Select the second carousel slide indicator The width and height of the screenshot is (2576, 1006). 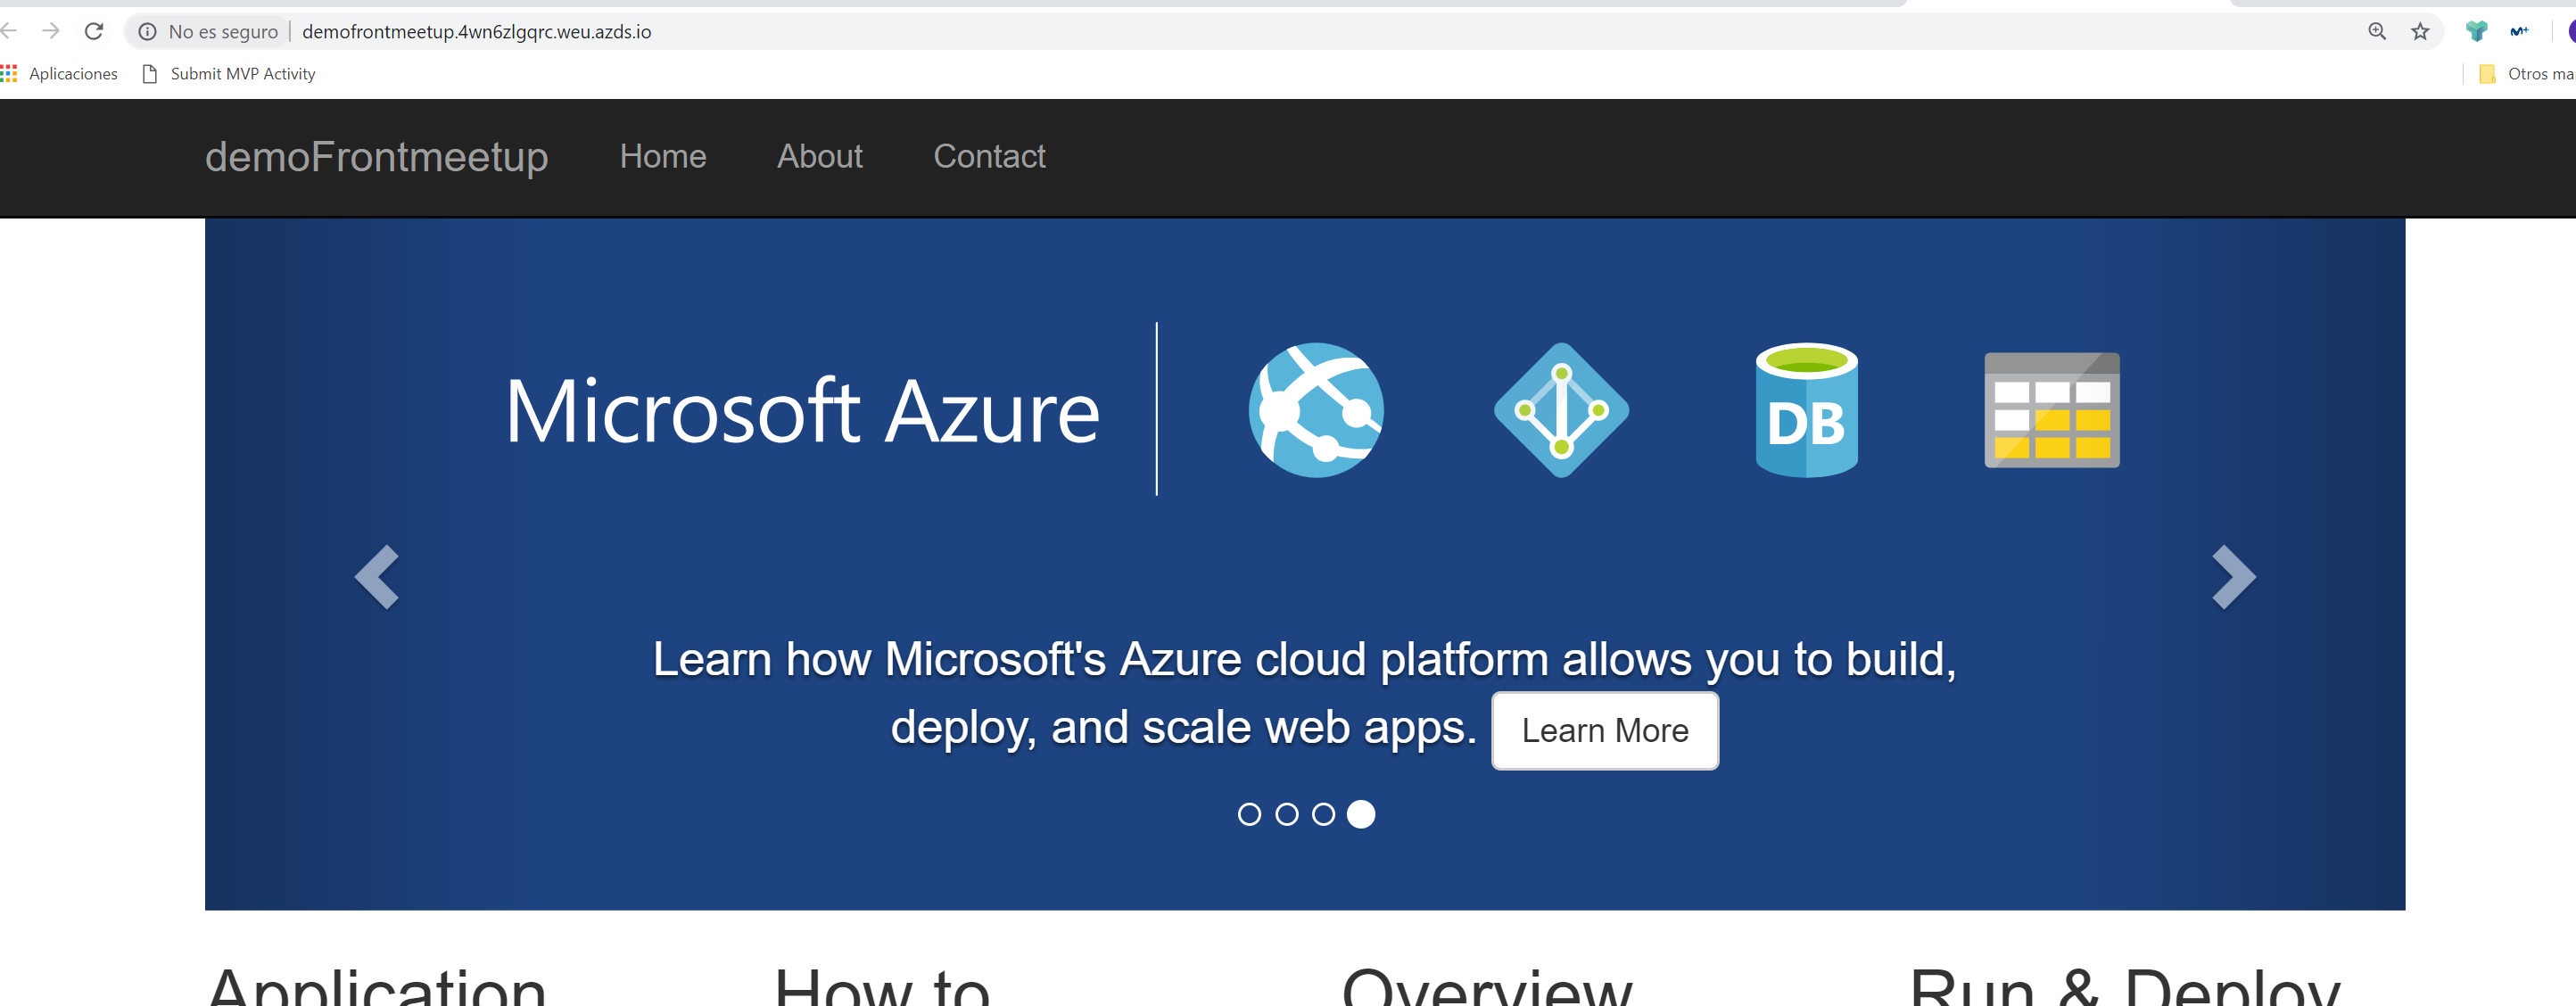click(1287, 814)
